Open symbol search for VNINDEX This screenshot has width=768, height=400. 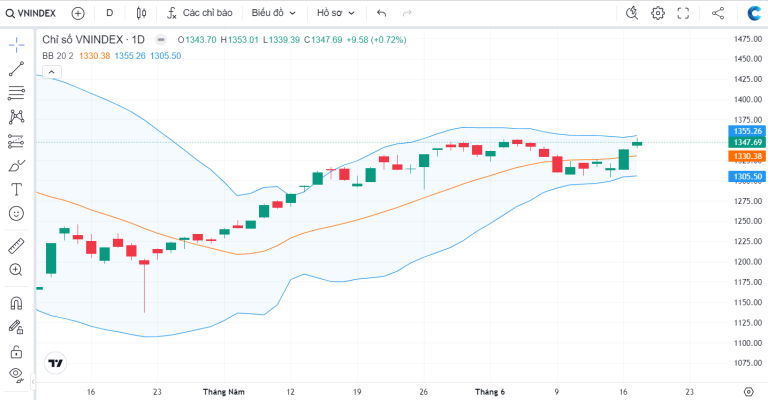tap(30, 13)
